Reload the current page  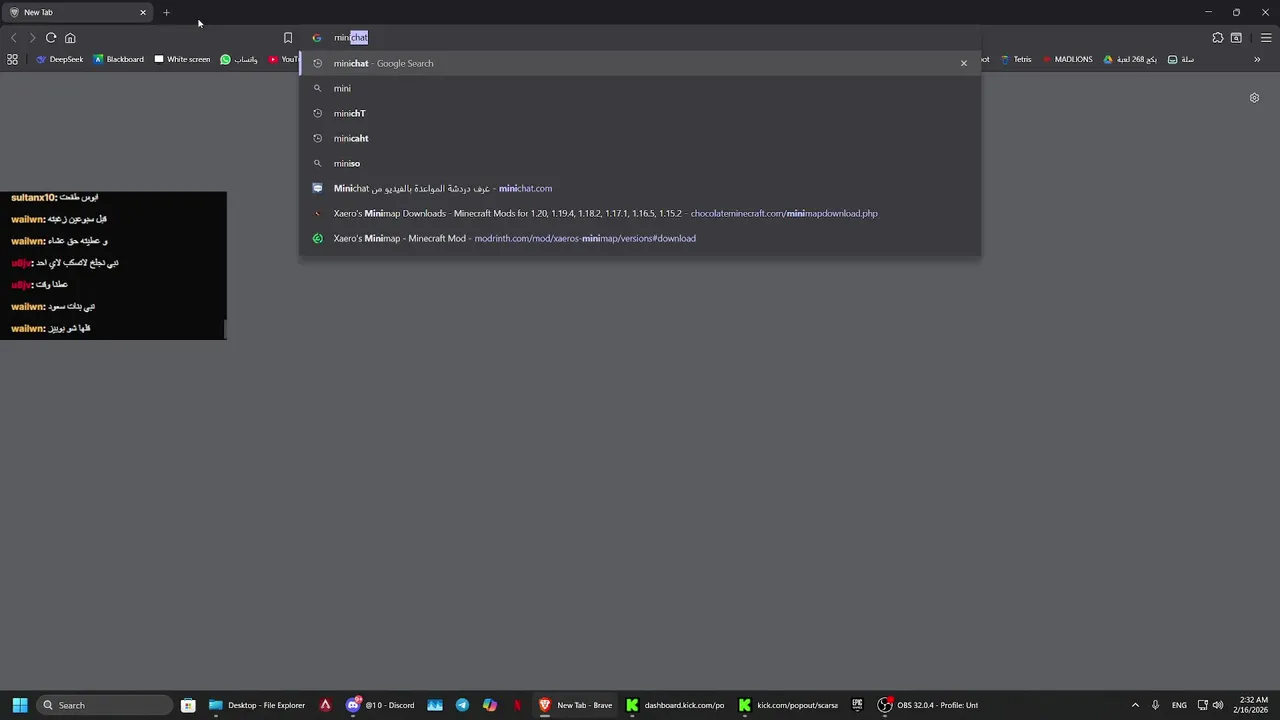pos(51,38)
